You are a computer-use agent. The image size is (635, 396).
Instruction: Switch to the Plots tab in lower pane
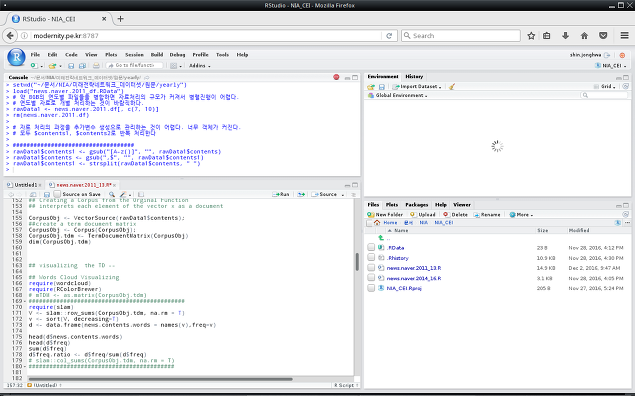pyautogui.click(x=392, y=205)
